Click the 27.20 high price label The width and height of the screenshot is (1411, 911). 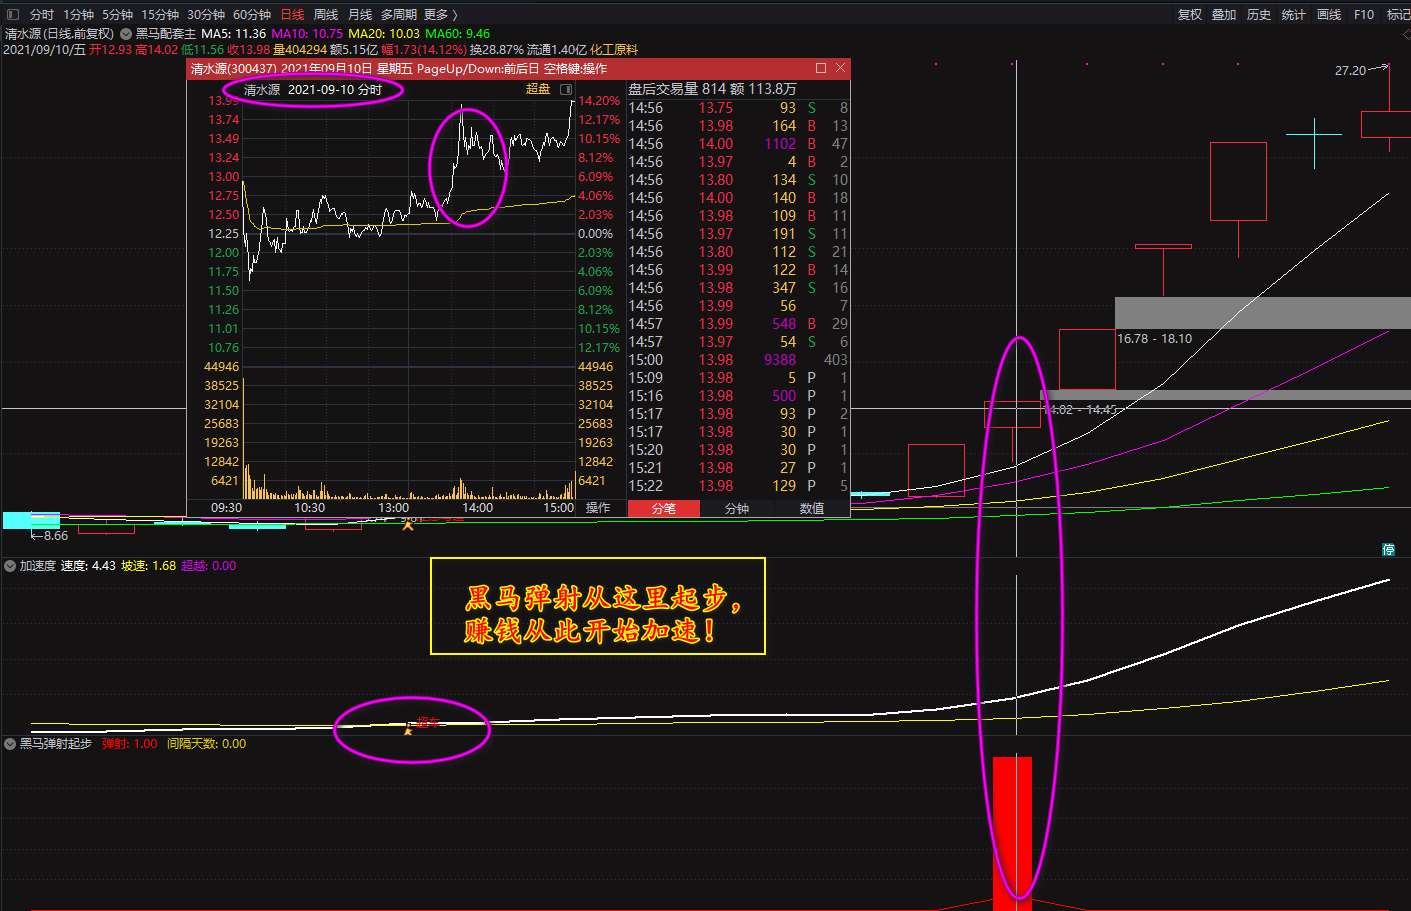pos(1350,71)
